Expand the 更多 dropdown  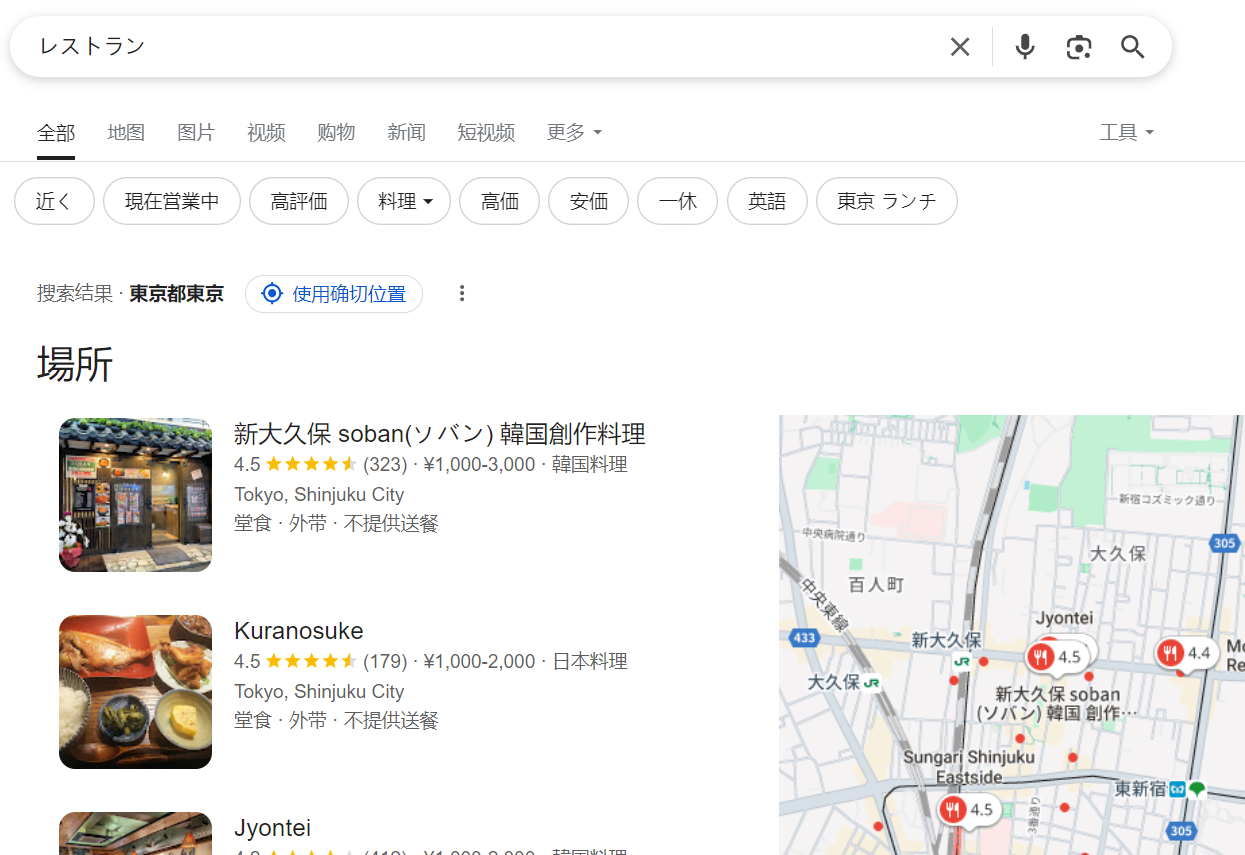click(574, 132)
